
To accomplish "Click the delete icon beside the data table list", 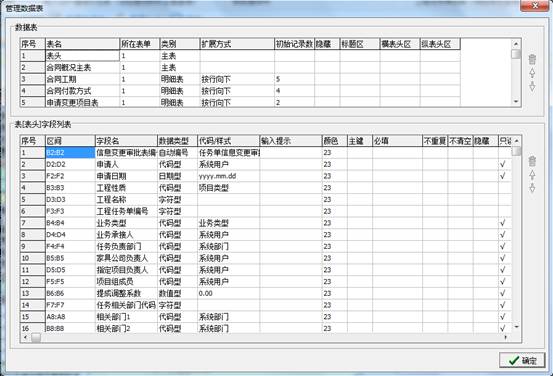I will click(x=532, y=59).
